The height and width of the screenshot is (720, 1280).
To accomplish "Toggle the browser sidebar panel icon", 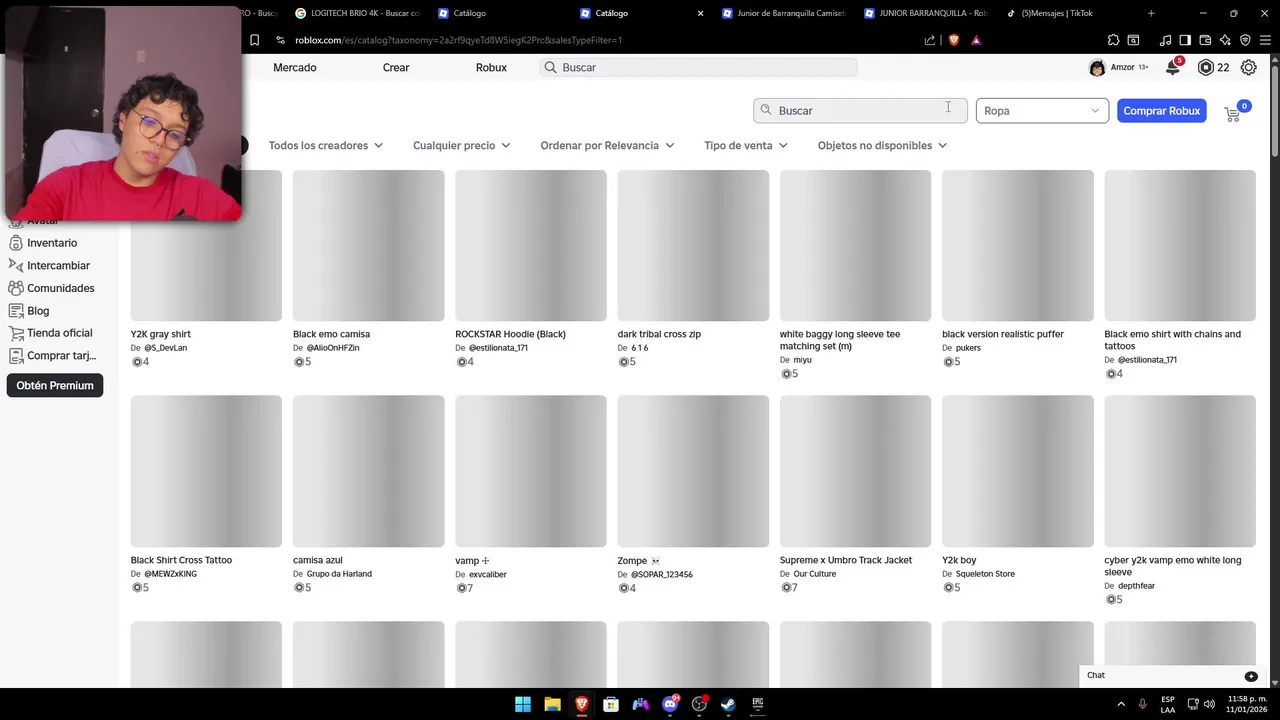I will point(1185,40).
